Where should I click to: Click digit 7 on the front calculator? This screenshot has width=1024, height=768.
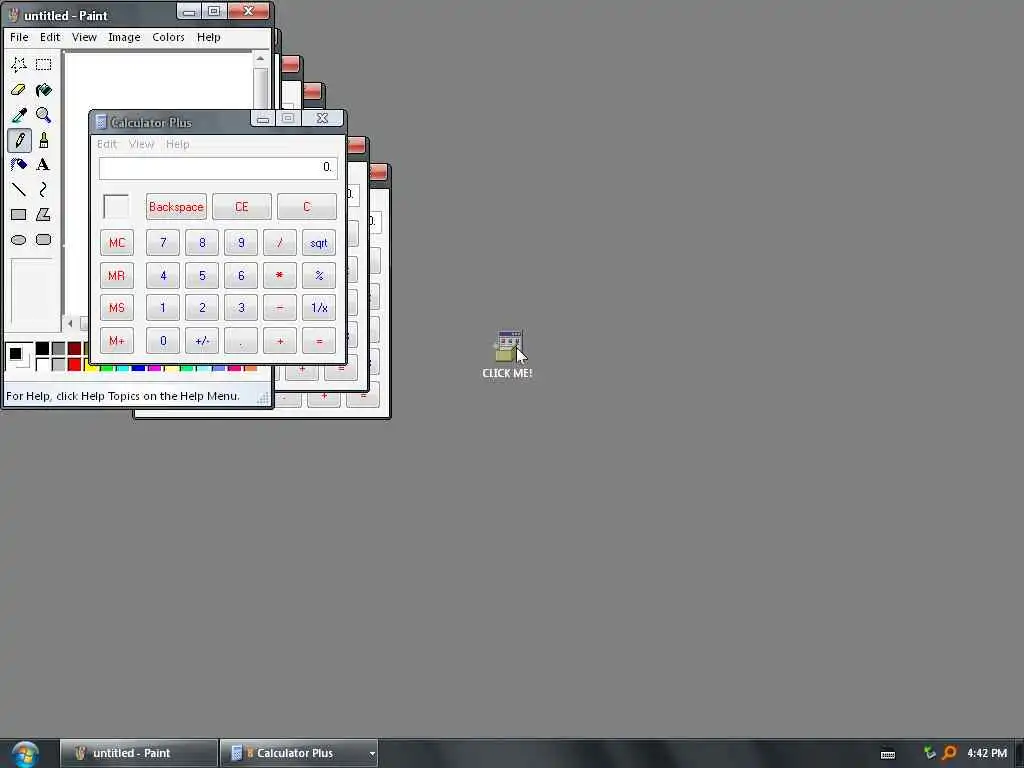[163, 243]
